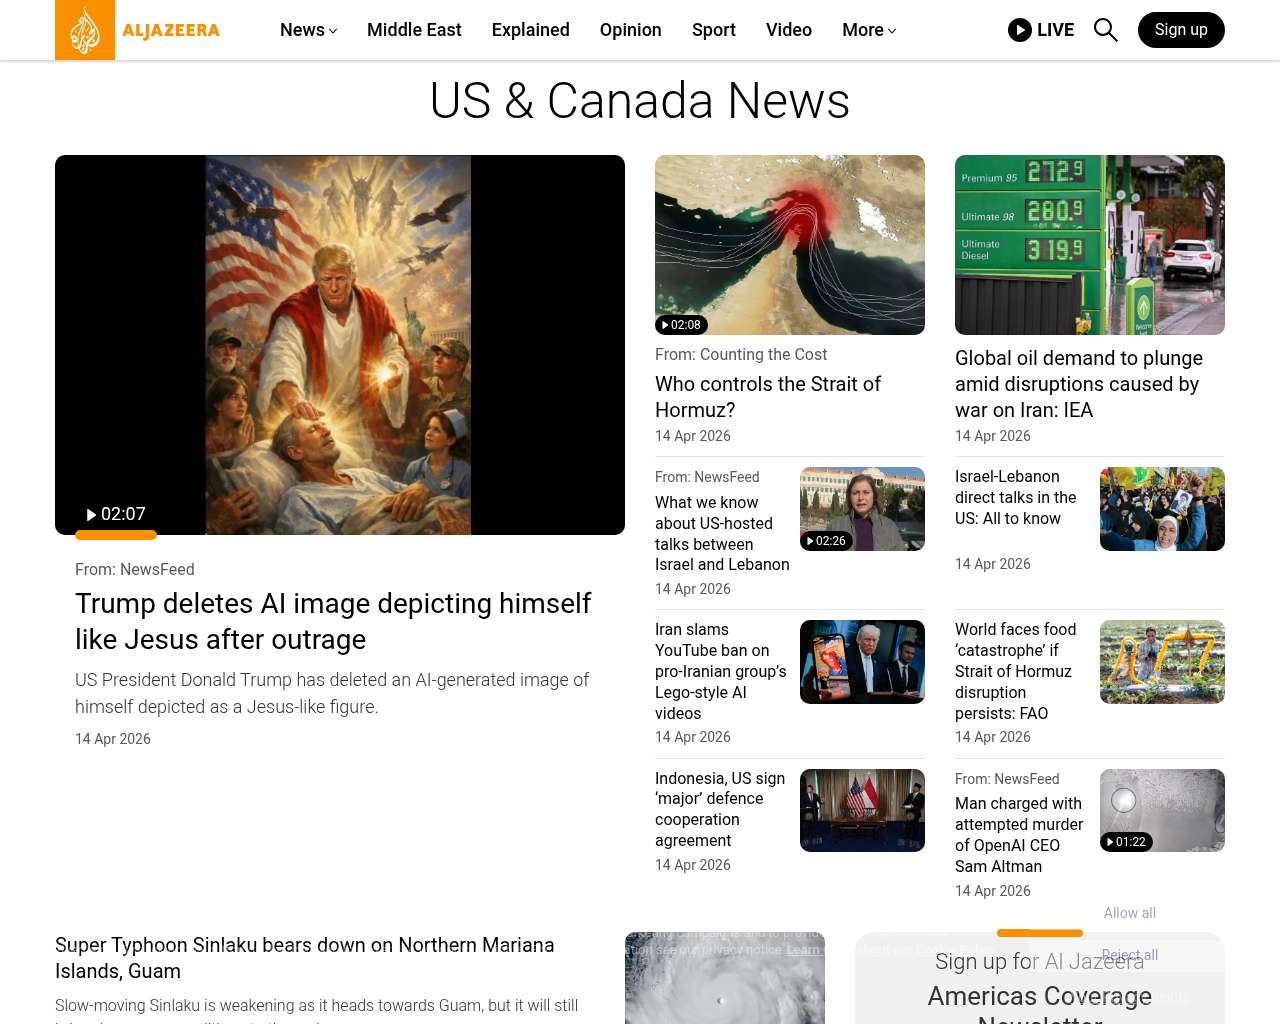Click the LIVE text link
1280x1024 pixels.
coord(1055,30)
